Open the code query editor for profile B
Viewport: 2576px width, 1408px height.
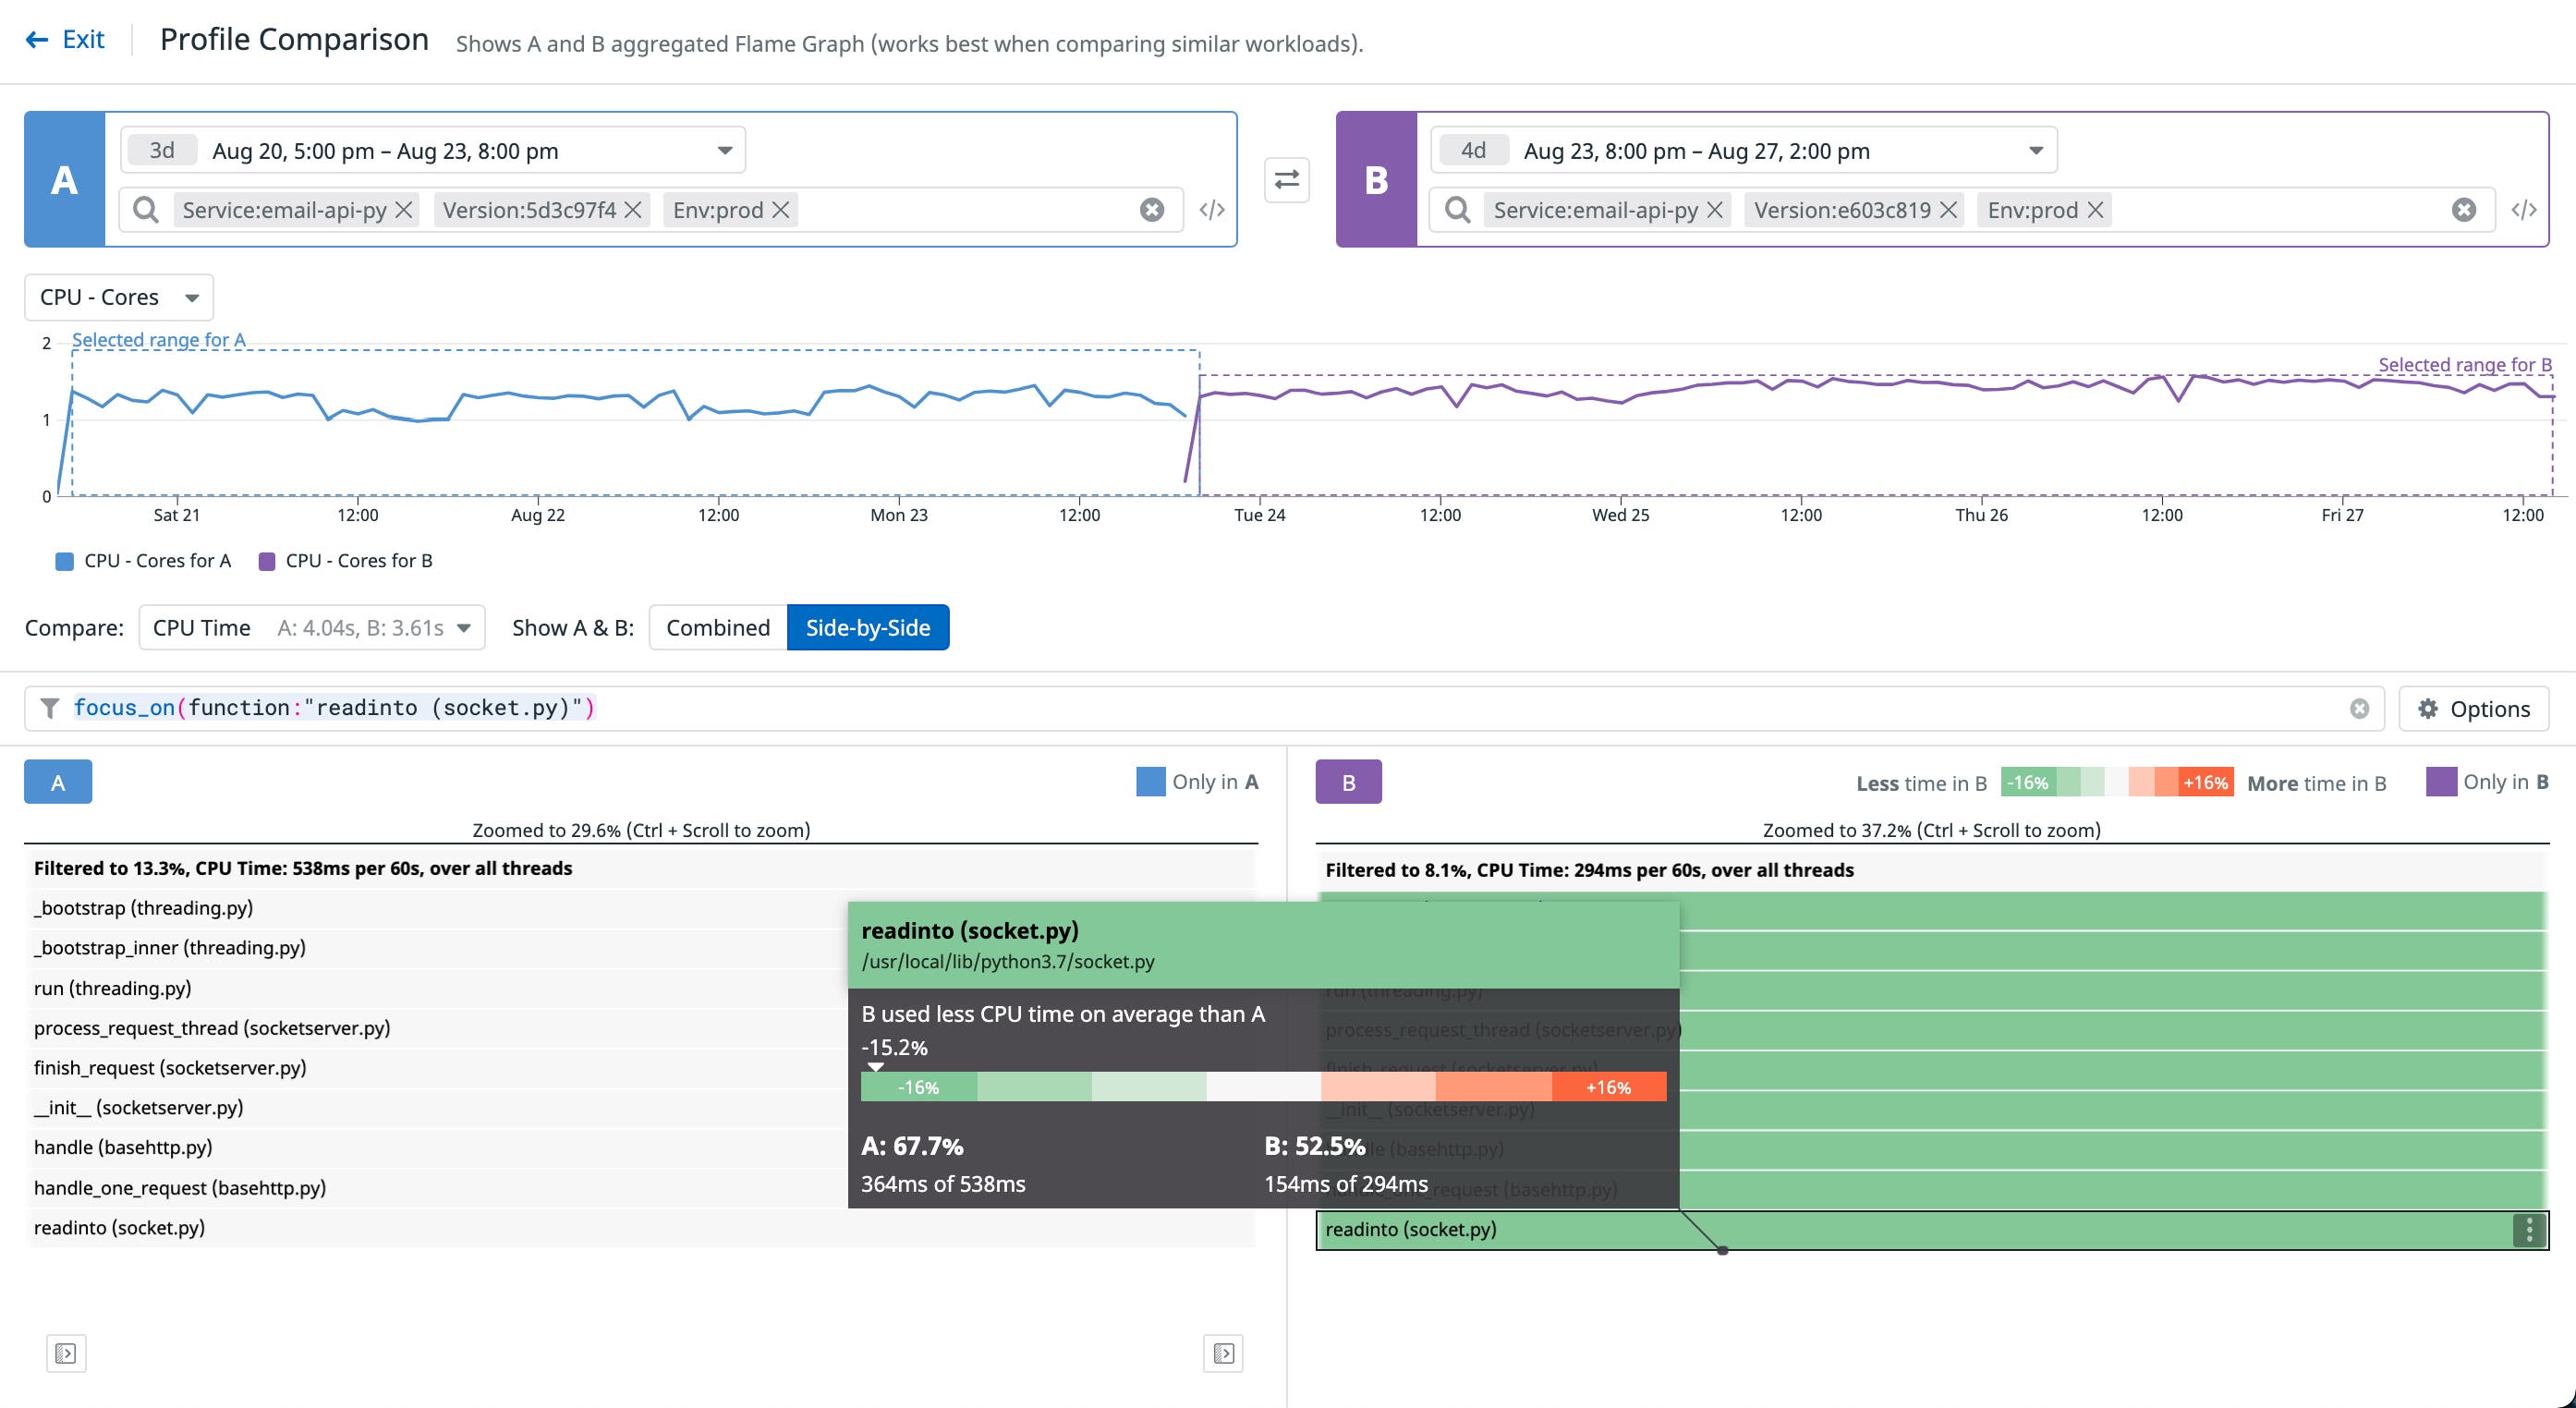pos(2527,209)
